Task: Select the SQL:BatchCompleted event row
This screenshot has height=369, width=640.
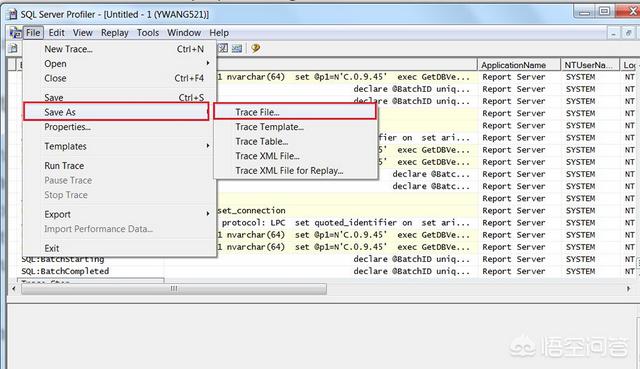Action: click(x=65, y=271)
